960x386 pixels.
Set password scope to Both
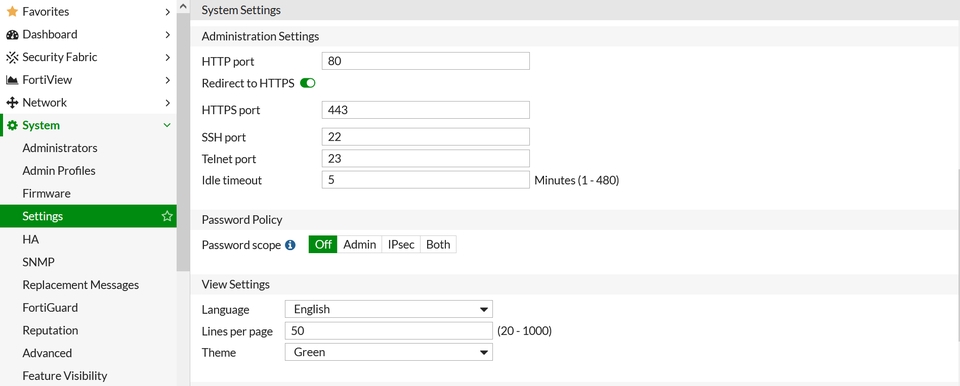point(438,244)
